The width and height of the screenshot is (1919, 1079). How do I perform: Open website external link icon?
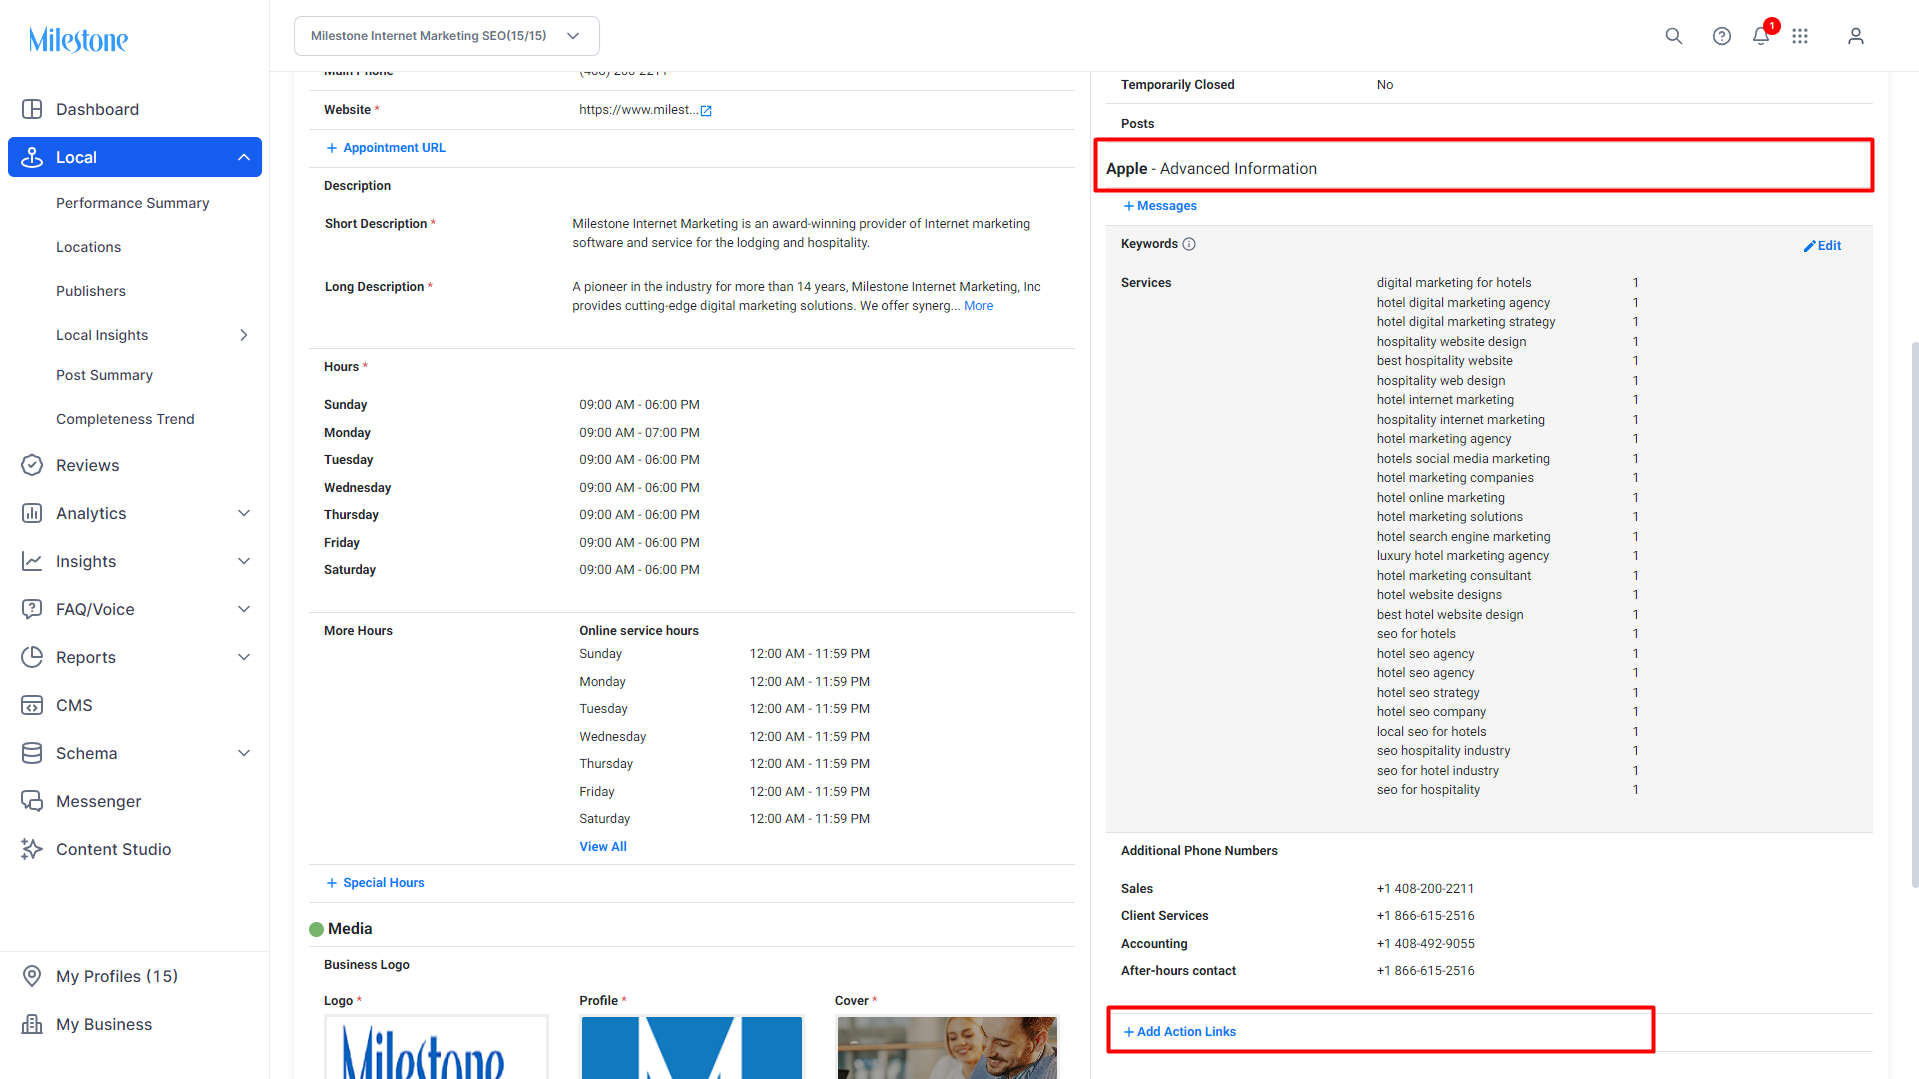tap(706, 111)
